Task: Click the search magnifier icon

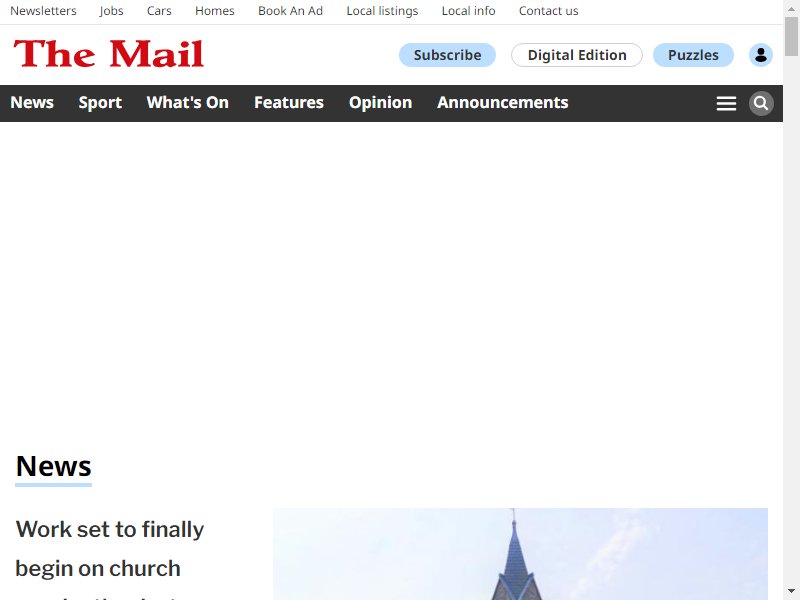Action: 761,104
